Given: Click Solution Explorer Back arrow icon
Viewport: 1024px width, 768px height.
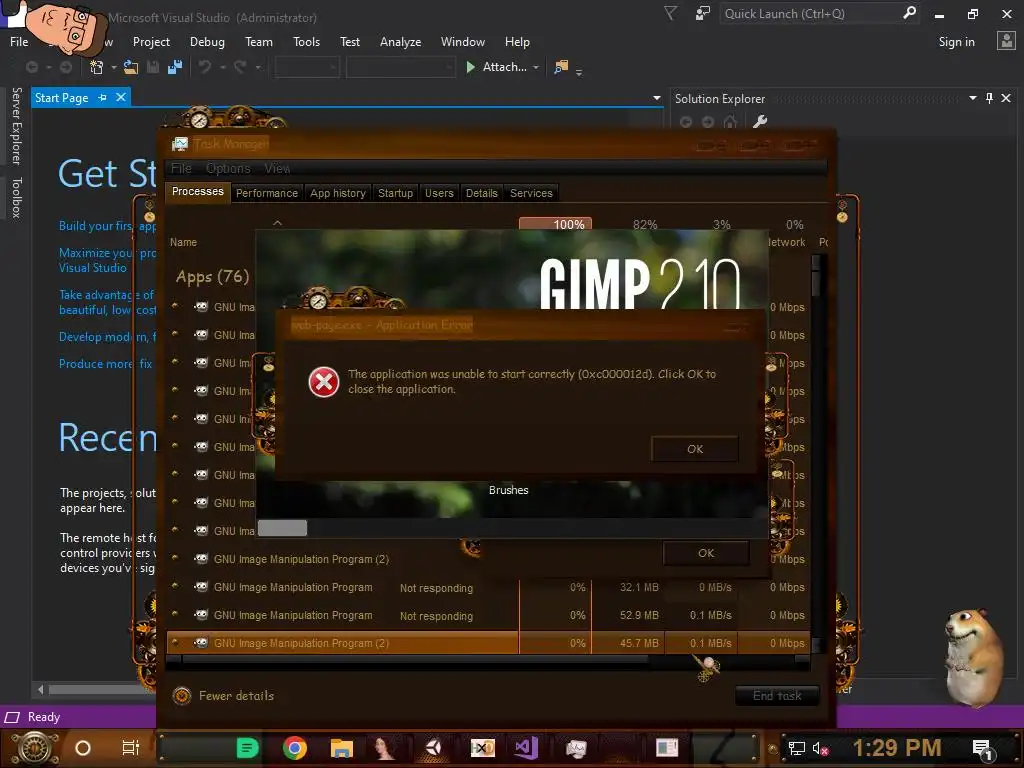Looking at the screenshot, I should coord(686,122).
